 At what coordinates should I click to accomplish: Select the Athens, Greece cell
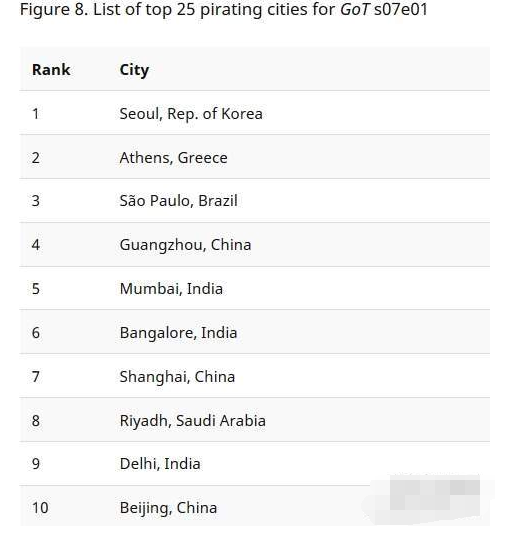click(173, 158)
